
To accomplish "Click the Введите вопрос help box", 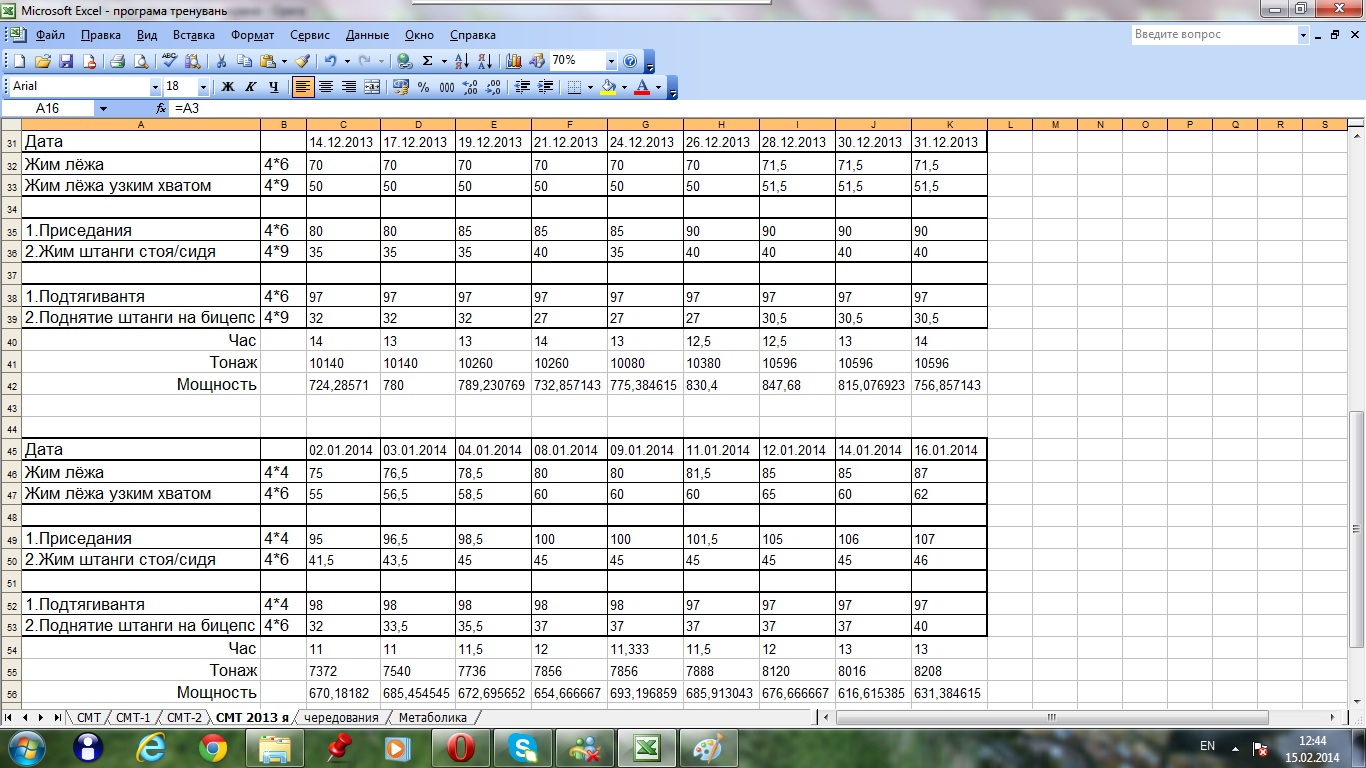I will pyautogui.click(x=1213, y=35).
